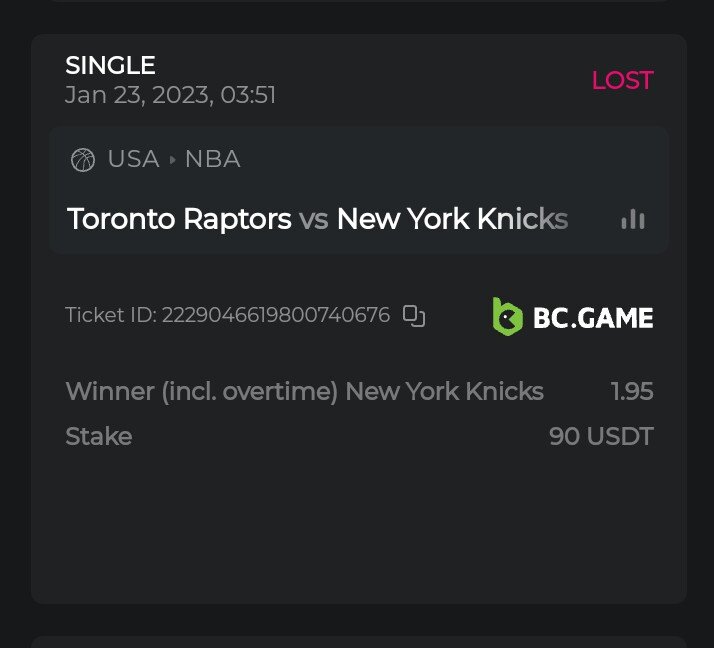714x648 pixels.
Task: Open the BC.GAME brand name text
Action: point(593,318)
